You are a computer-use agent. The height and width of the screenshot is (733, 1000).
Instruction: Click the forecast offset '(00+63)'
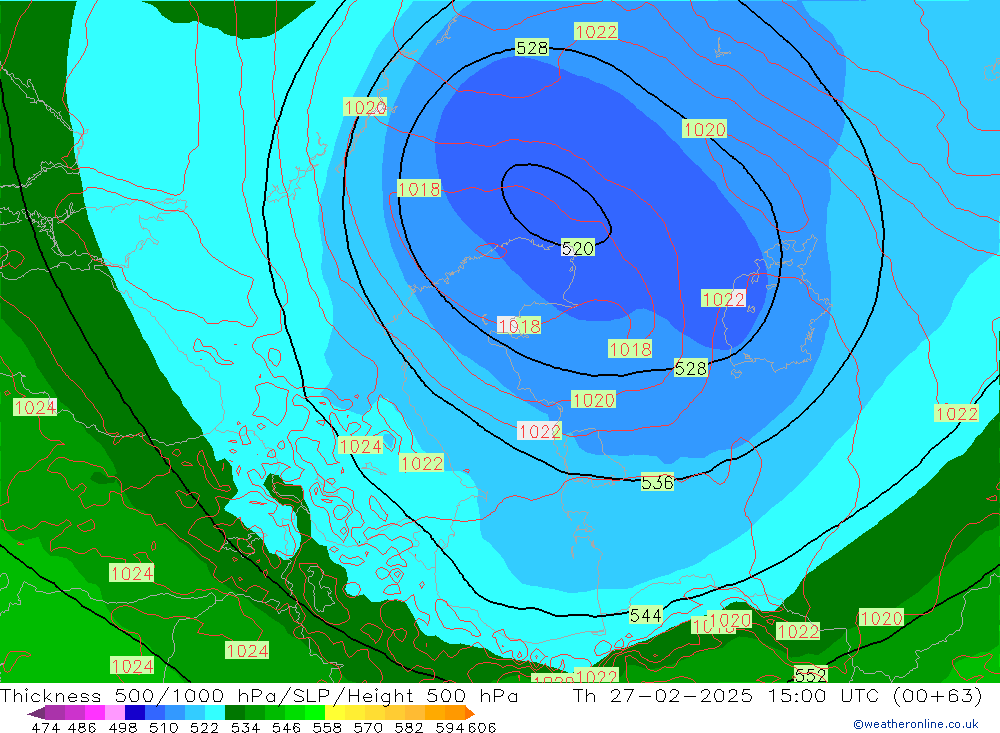pyautogui.click(x=938, y=695)
